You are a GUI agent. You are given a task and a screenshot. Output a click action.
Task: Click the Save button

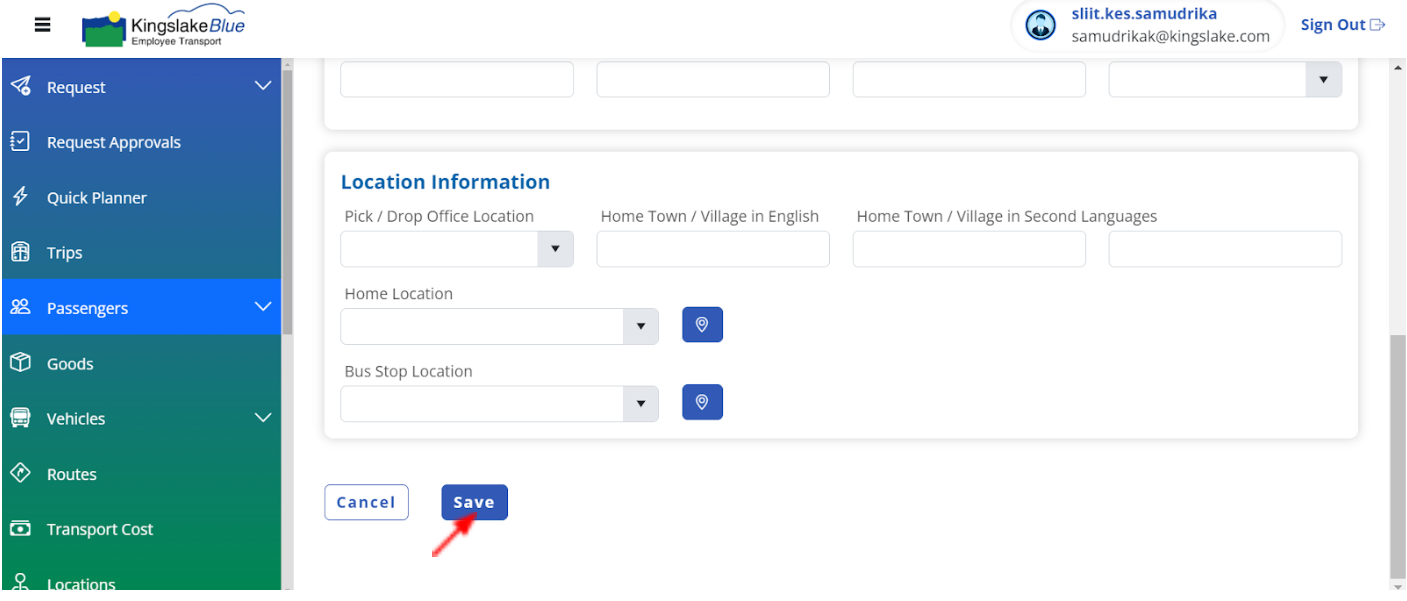pos(474,502)
